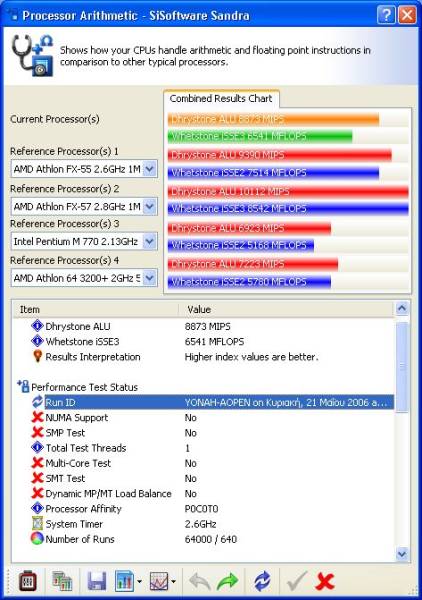Image resolution: width=422 pixels, height=600 pixels.
Task: Click the blue Whetstone iSSE2 5168 MFLOPS bar
Action: pyautogui.click(x=241, y=245)
